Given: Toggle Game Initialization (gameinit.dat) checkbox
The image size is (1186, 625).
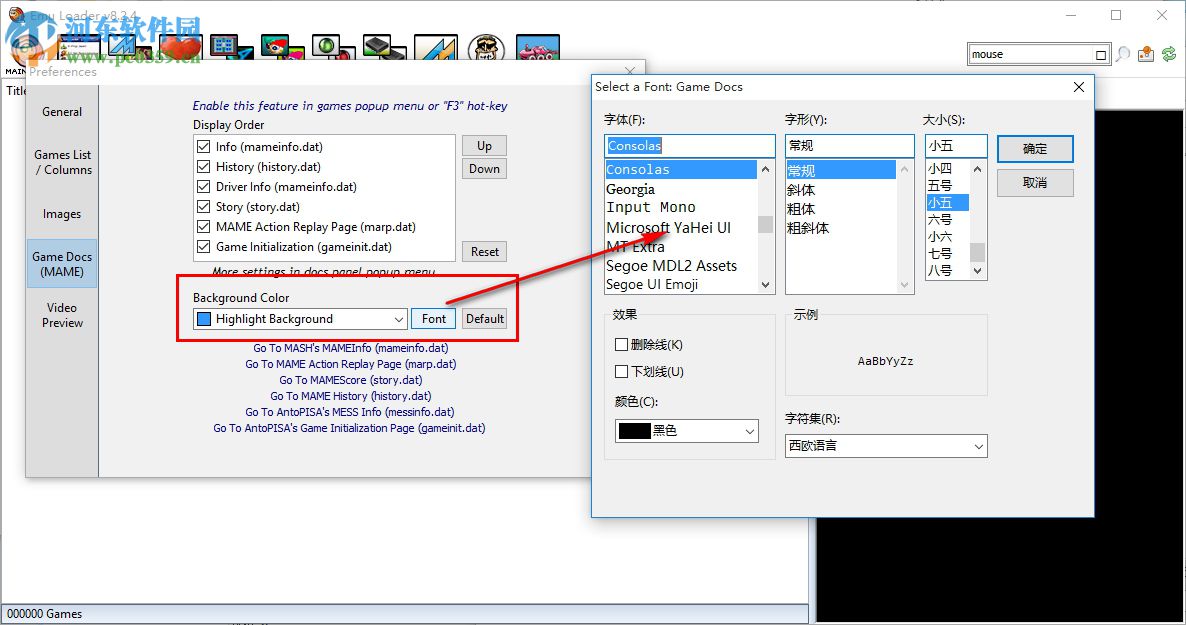Looking at the screenshot, I should pyautogui.click(x=203, y=247).
